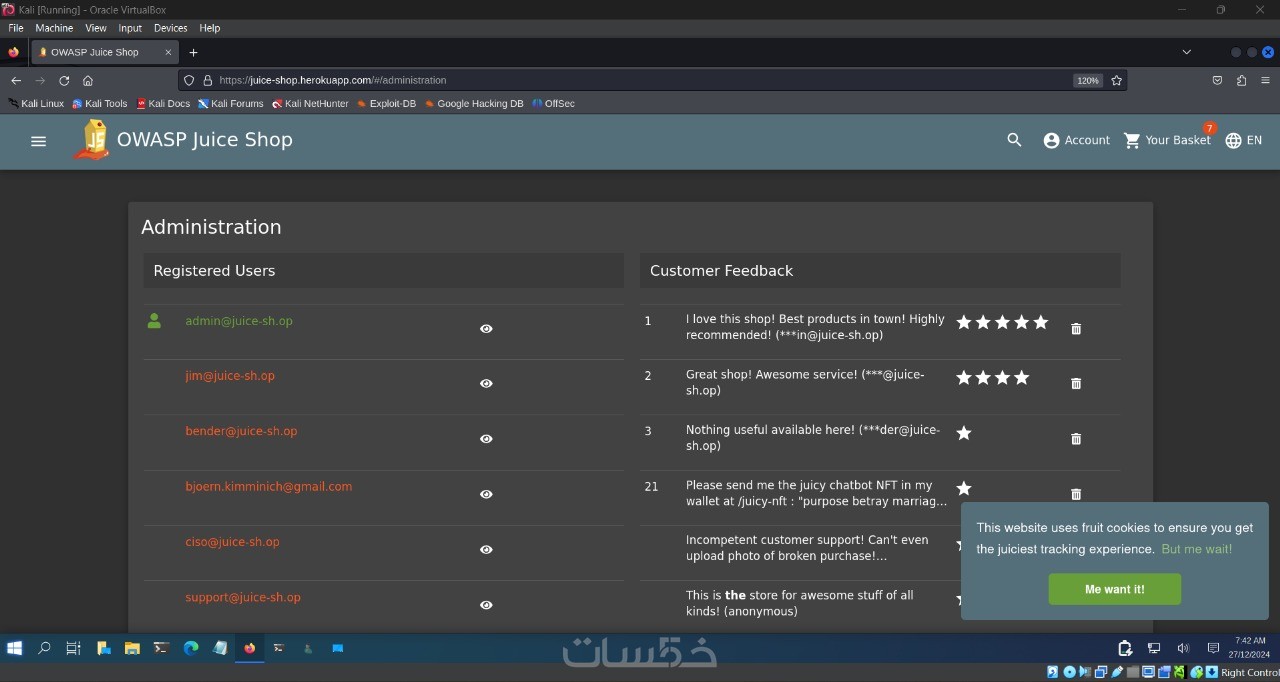Image resolution: width=1280 pixels, height=682 pixels.
Task: Open the Firefox application menu
Action: pyautogui.click(x=1265, y=80)
